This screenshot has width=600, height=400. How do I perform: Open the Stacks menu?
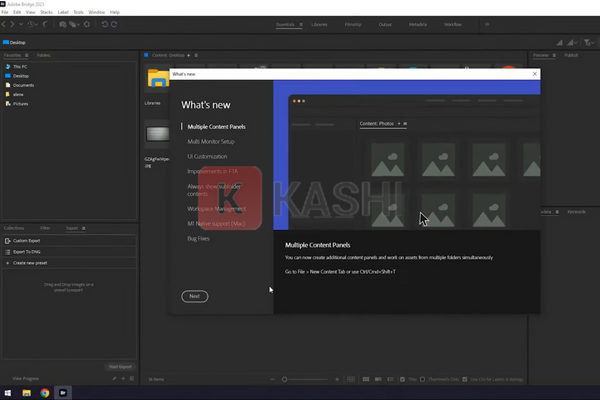45,11
